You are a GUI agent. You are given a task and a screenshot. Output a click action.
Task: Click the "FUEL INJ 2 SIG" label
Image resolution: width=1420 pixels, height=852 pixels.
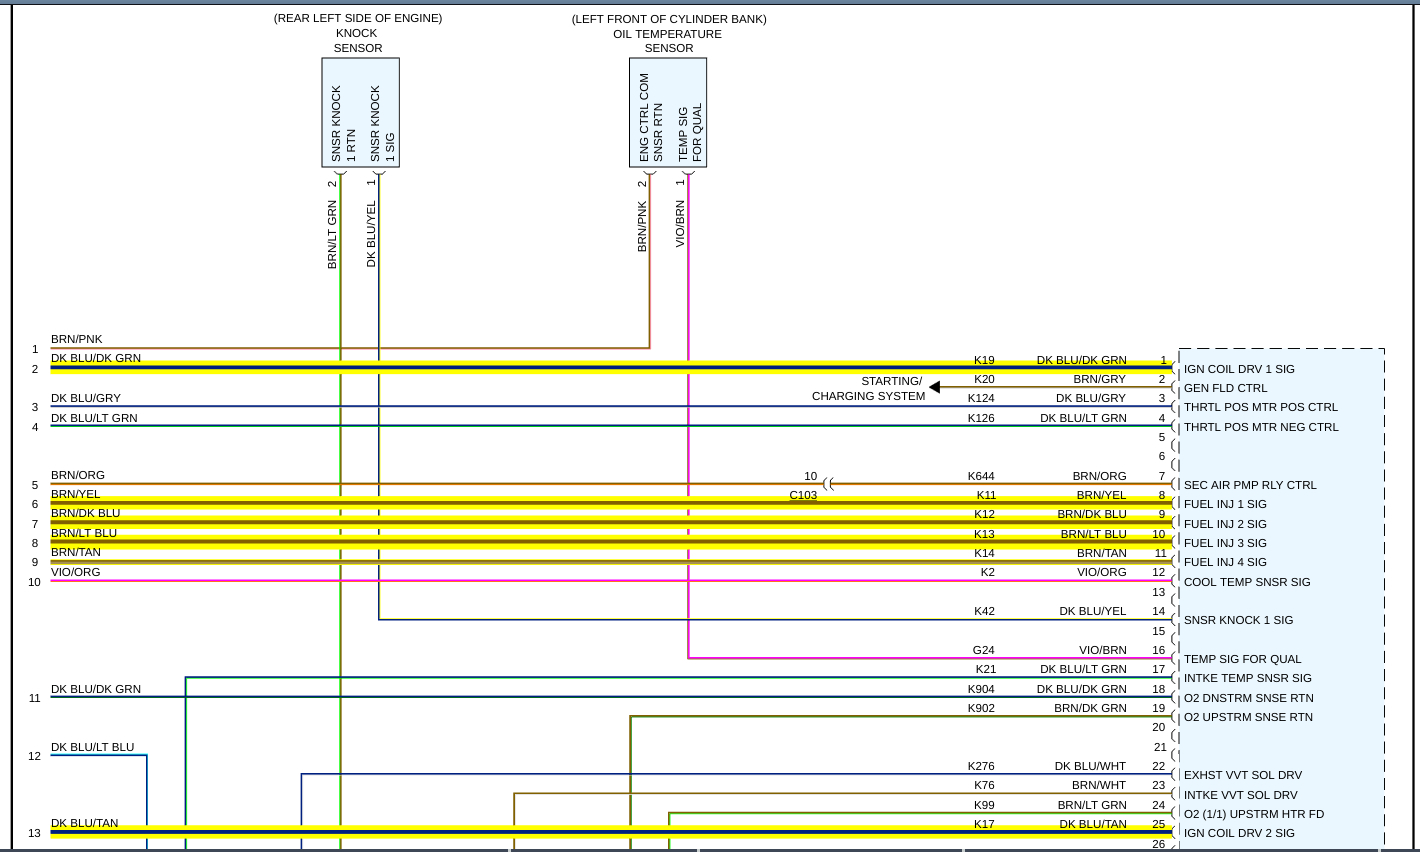1225,524
